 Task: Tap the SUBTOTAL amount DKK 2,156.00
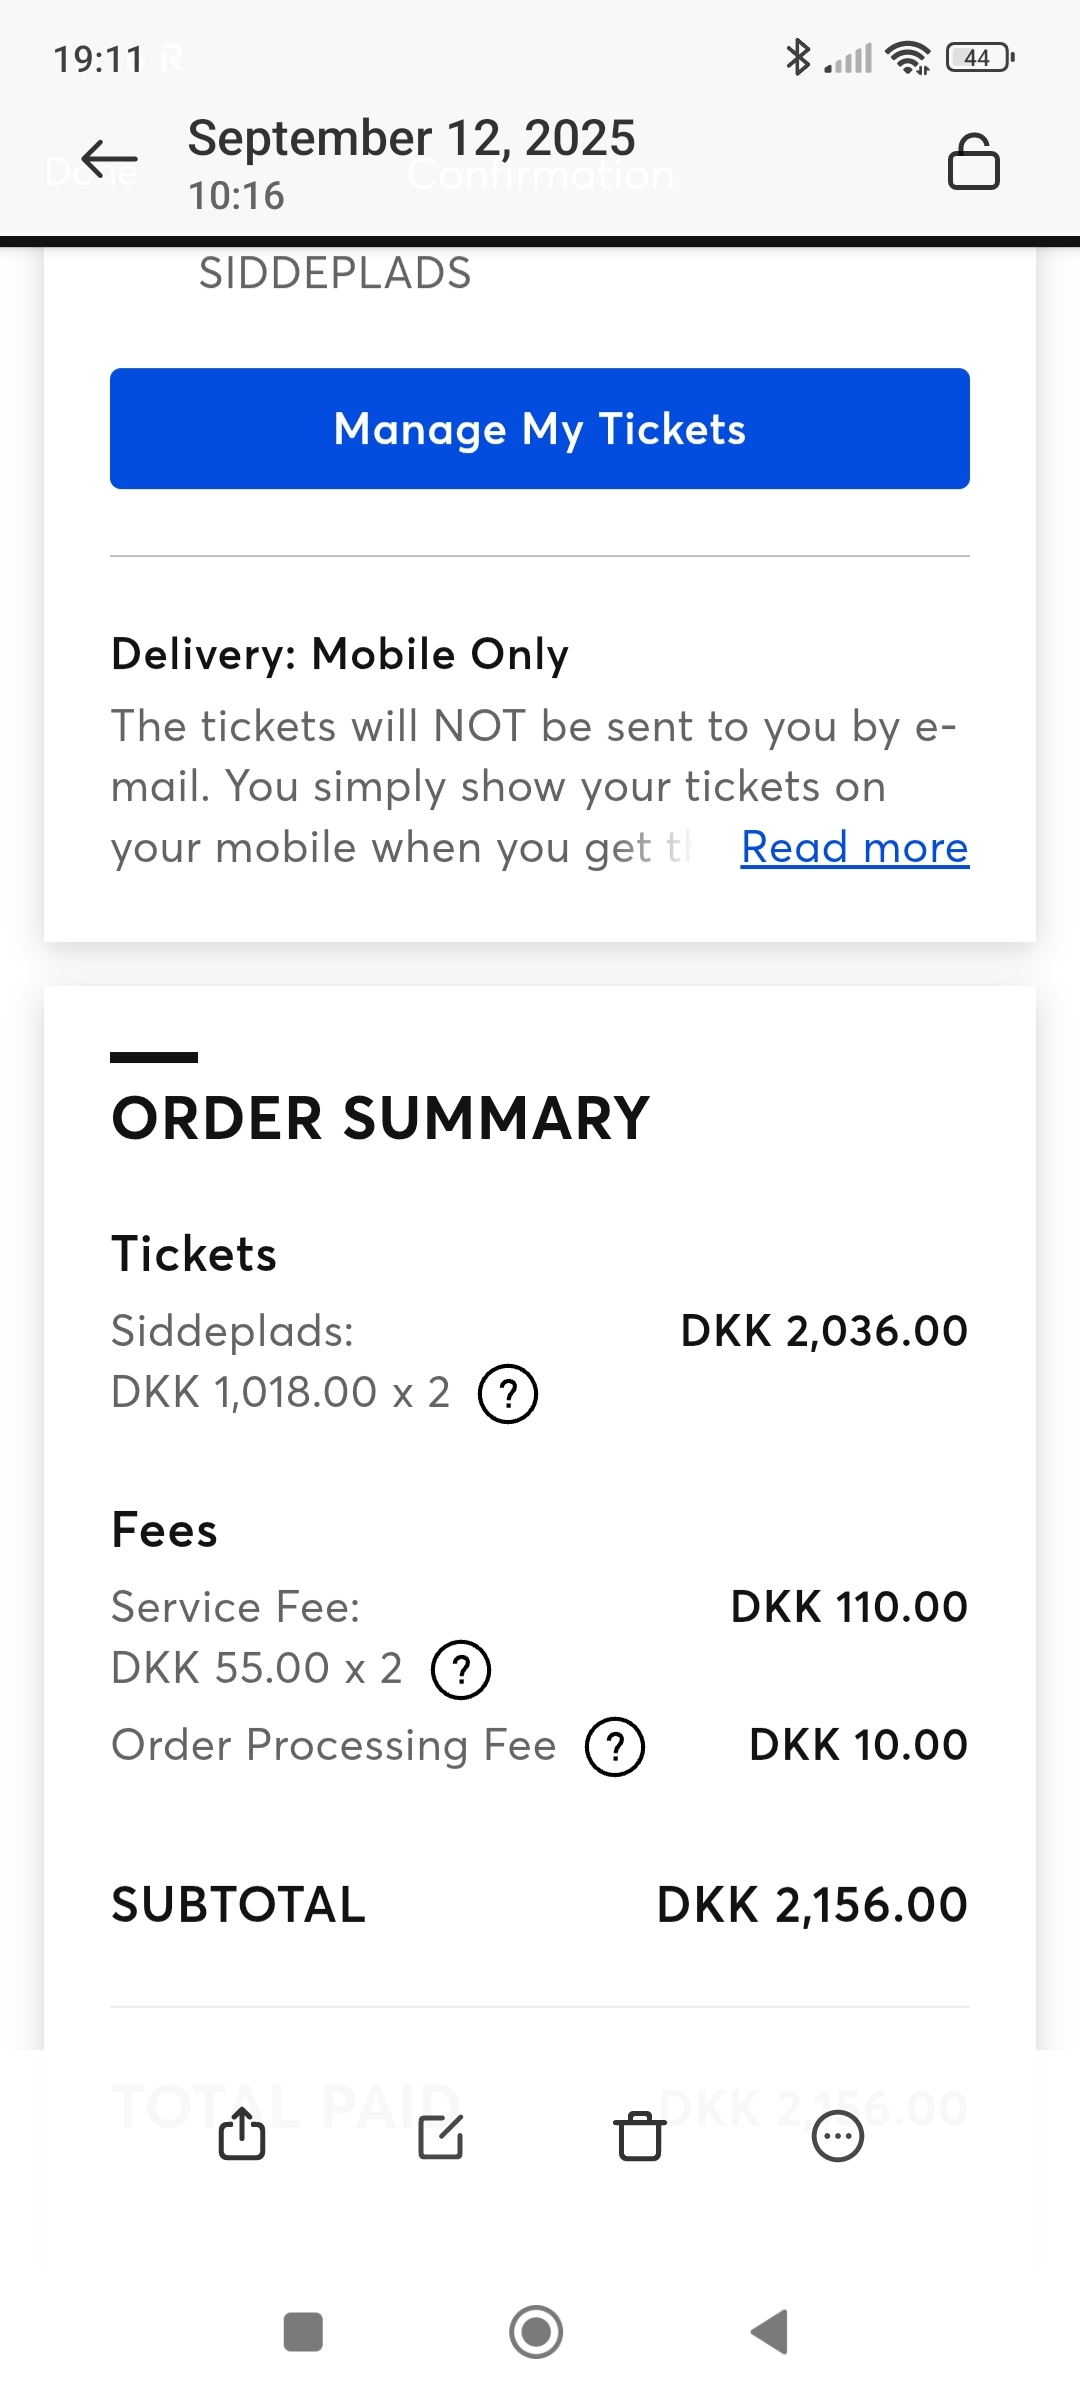[811, 1904]
